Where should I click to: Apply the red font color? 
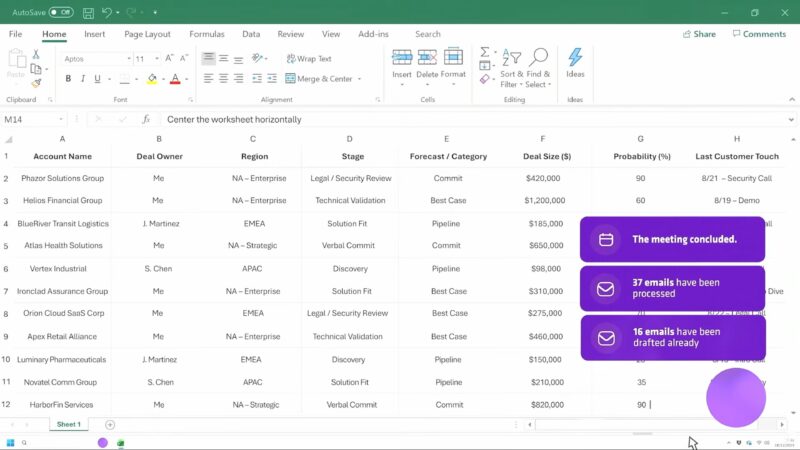click(x=175, y=79)
